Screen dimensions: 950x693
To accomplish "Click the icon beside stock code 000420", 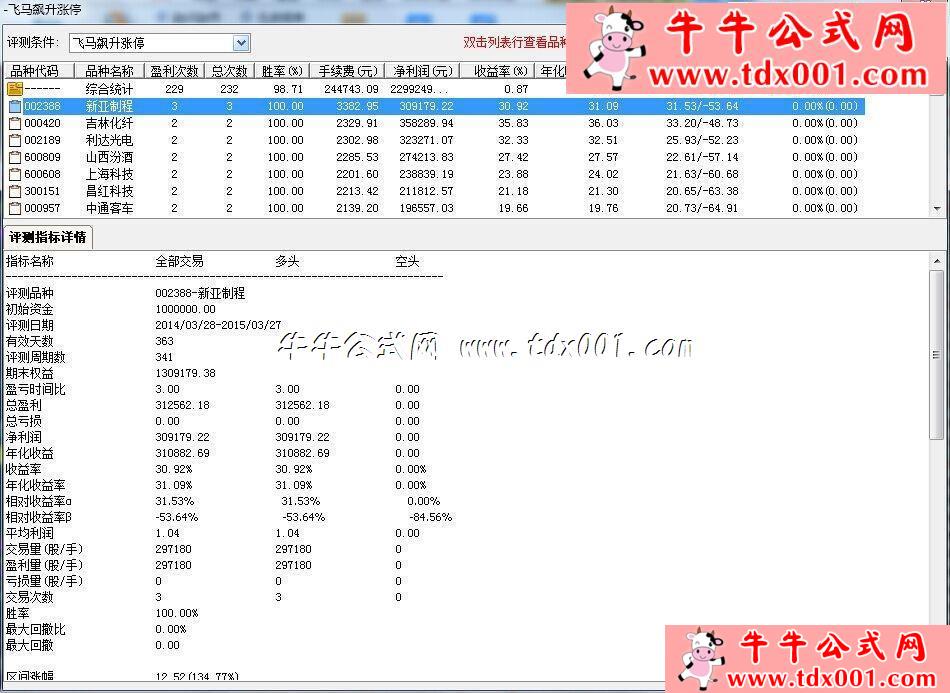I will pos(15,123).
